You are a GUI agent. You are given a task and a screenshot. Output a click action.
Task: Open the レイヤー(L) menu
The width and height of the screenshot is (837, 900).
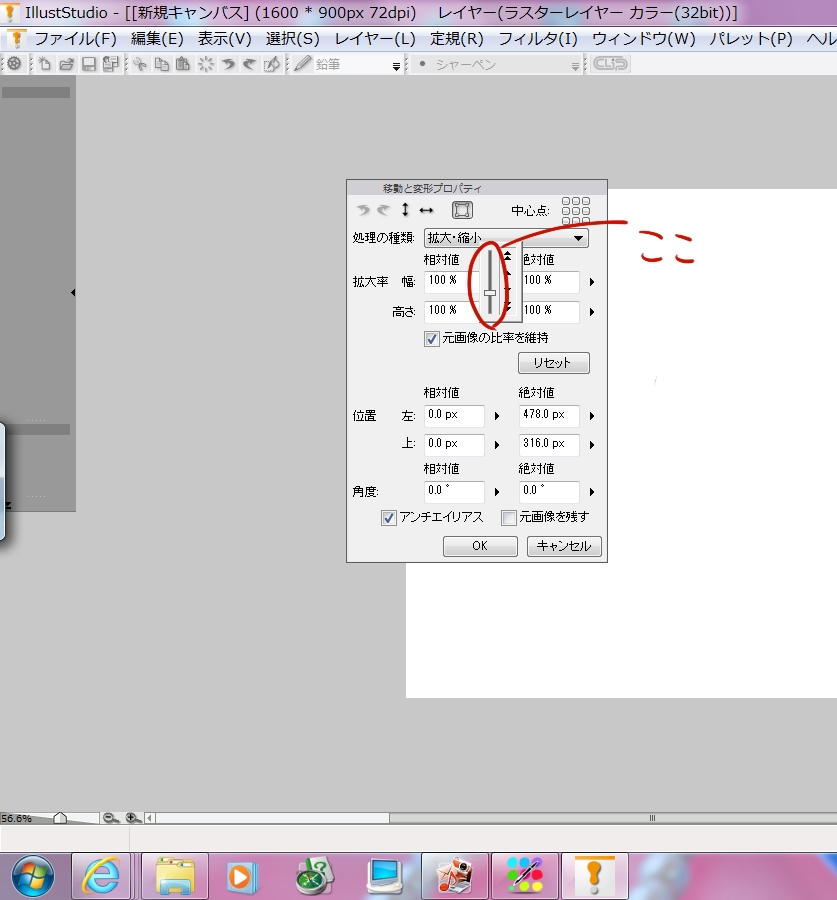[x=375, y=39]
